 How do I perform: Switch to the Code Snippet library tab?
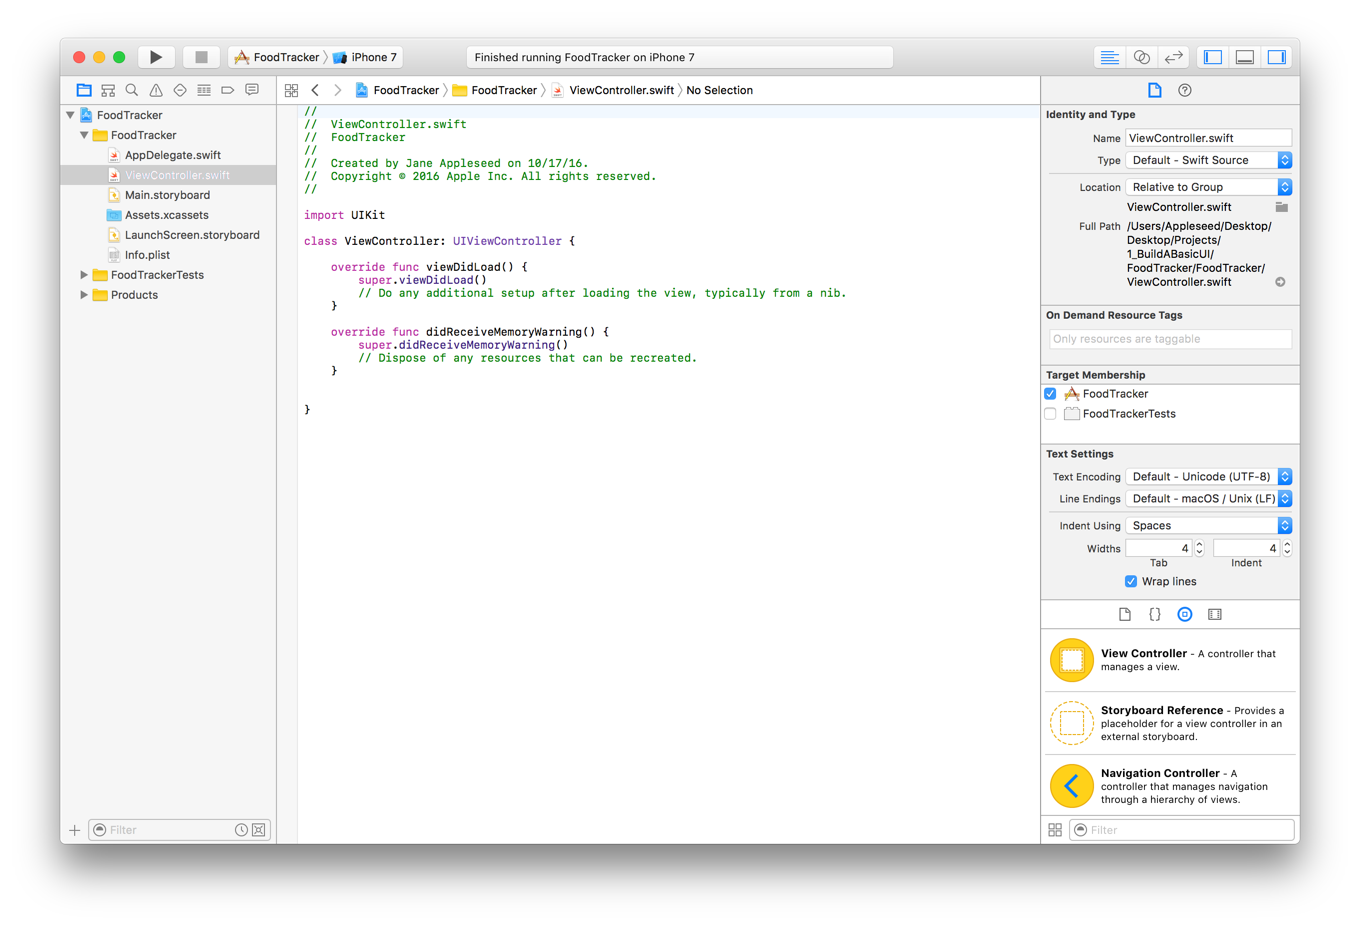(1155, 614)
